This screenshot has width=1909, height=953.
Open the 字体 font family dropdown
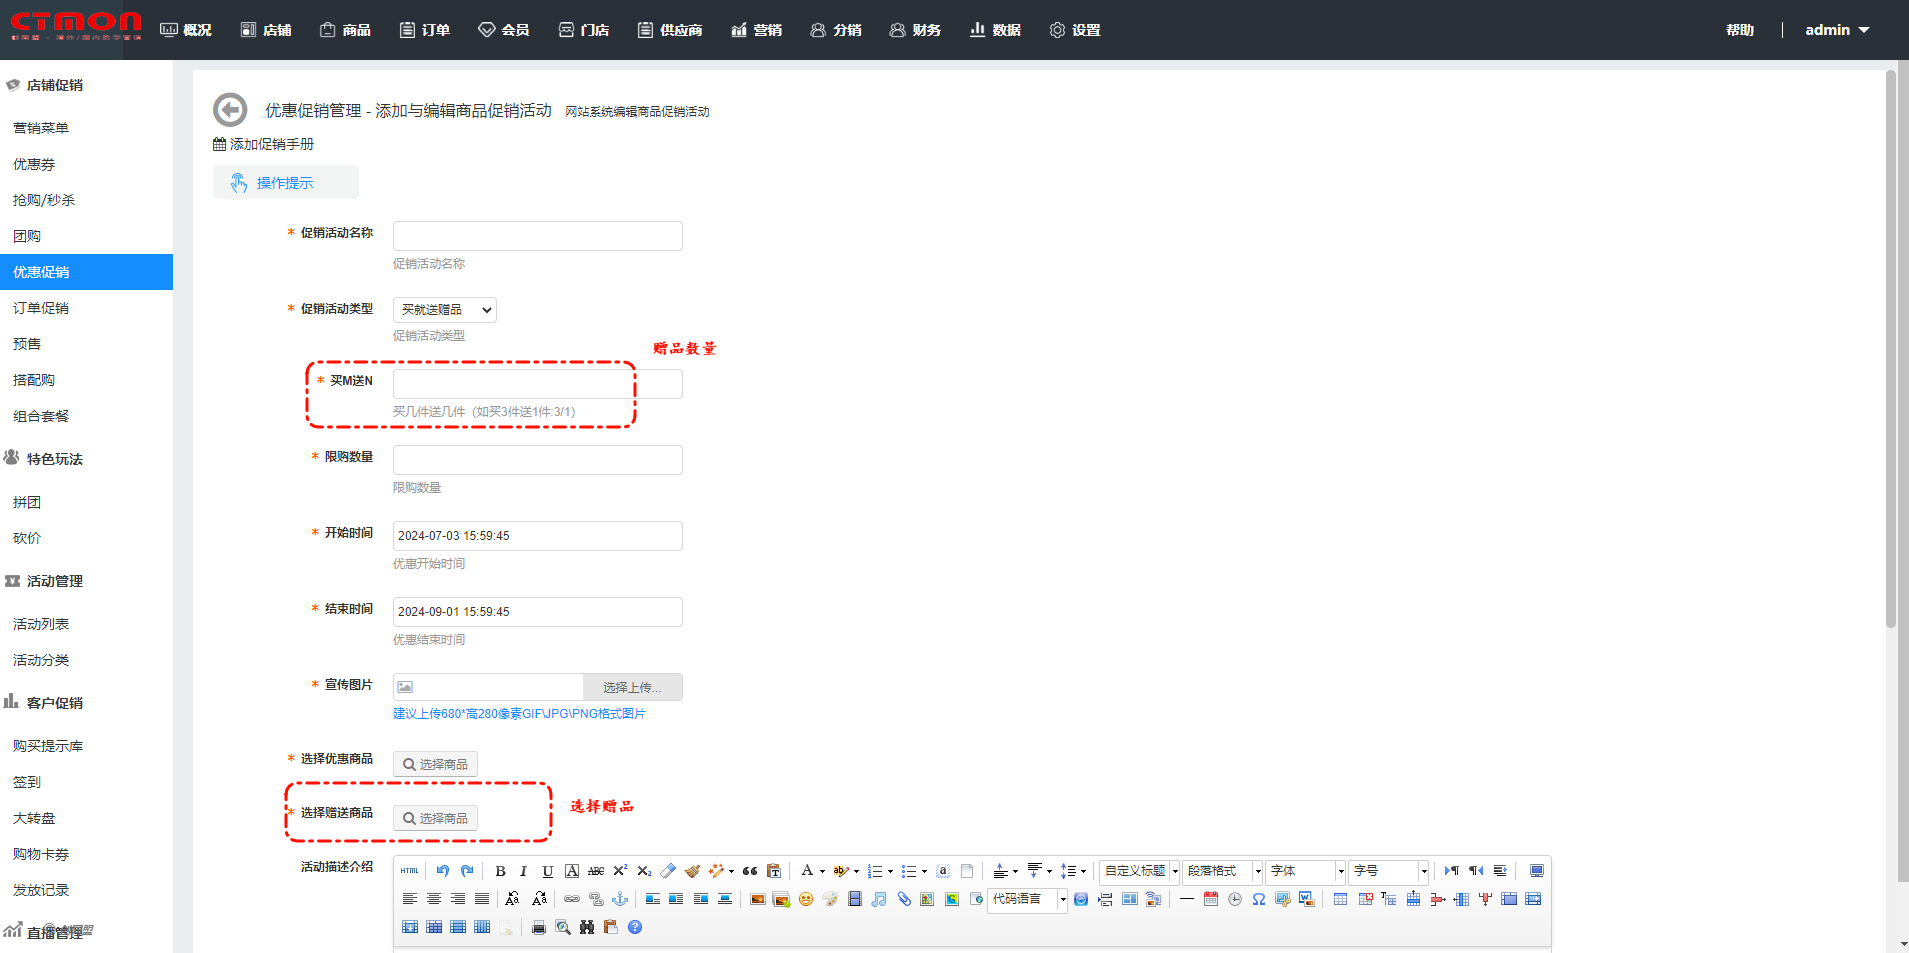pyautogui.click(x=1306, y=871)
